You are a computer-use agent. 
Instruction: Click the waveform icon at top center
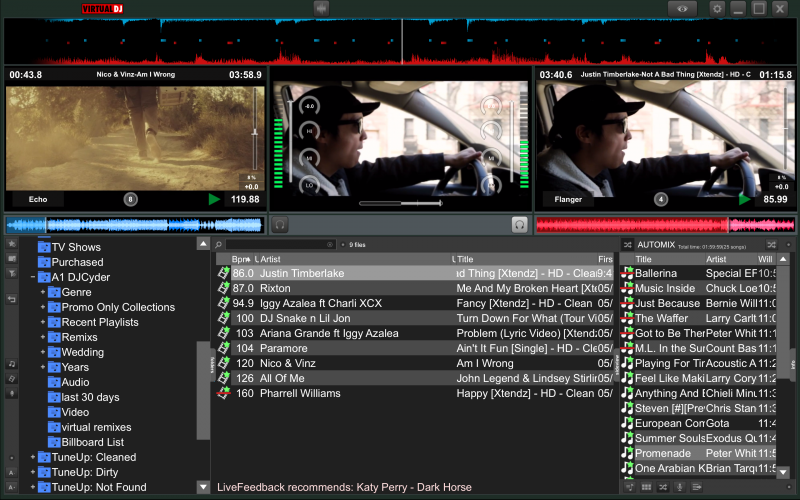[x=321, y=9]
